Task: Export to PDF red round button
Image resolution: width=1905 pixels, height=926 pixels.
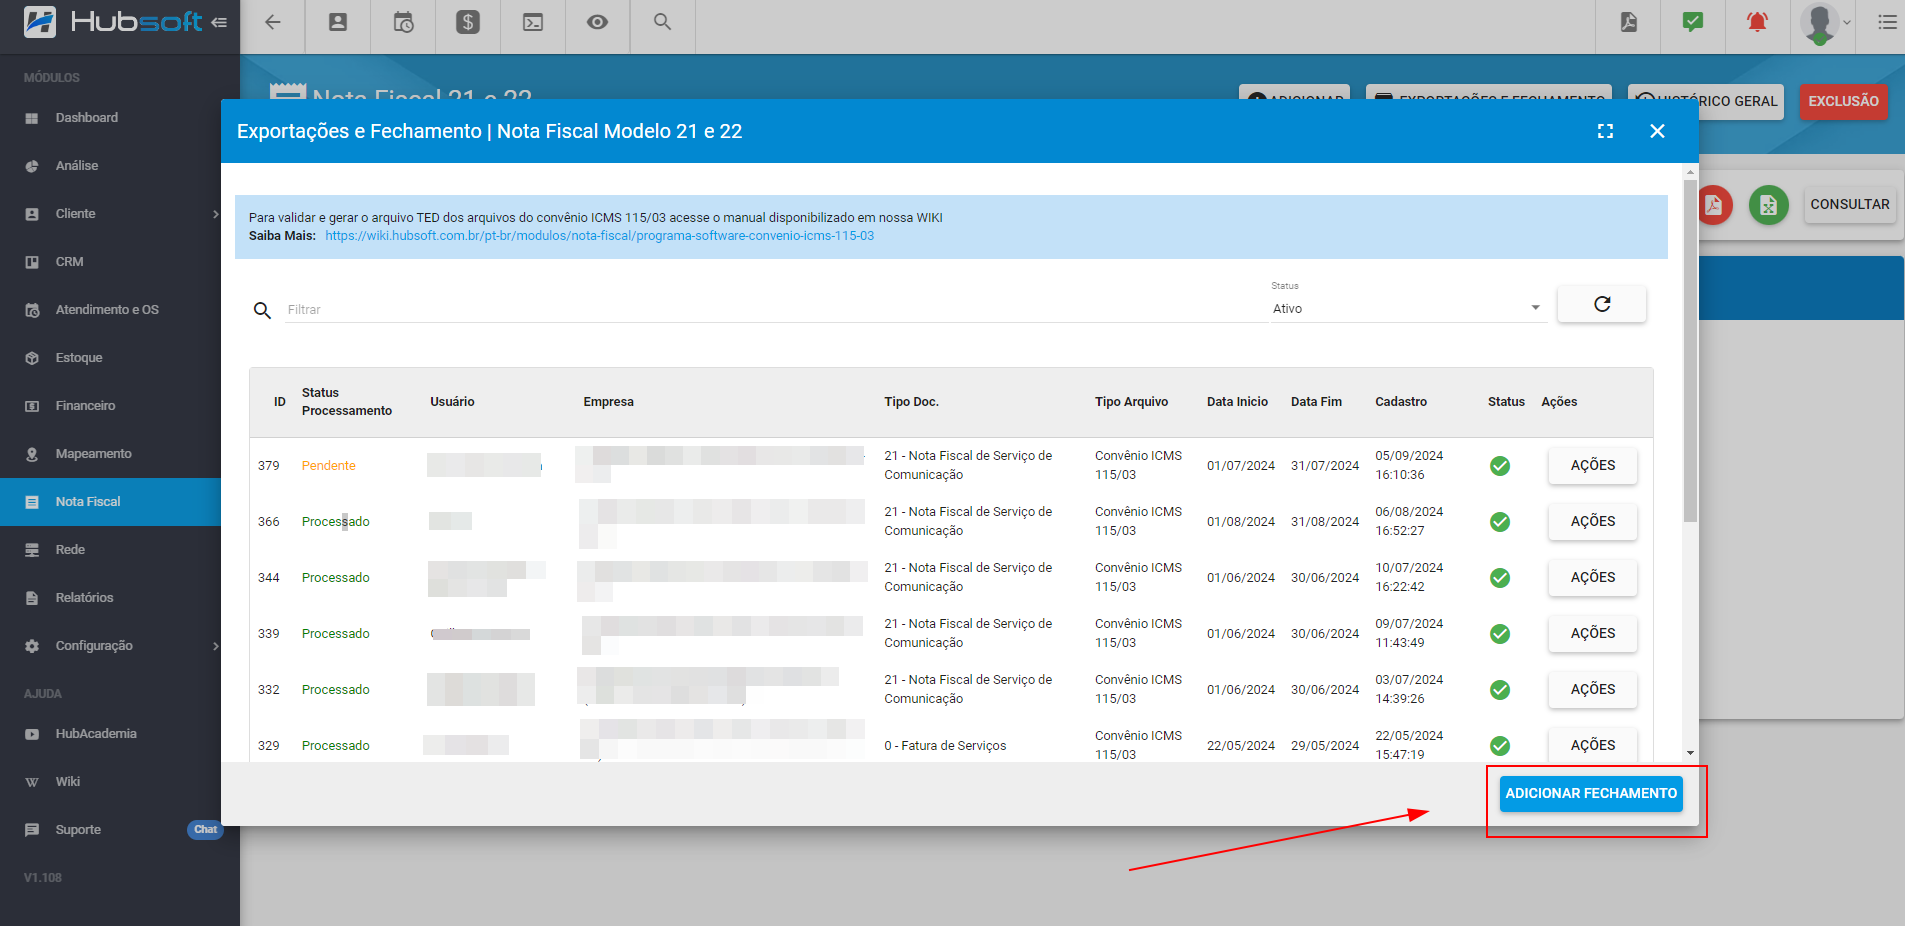Action: [1714, 205]
